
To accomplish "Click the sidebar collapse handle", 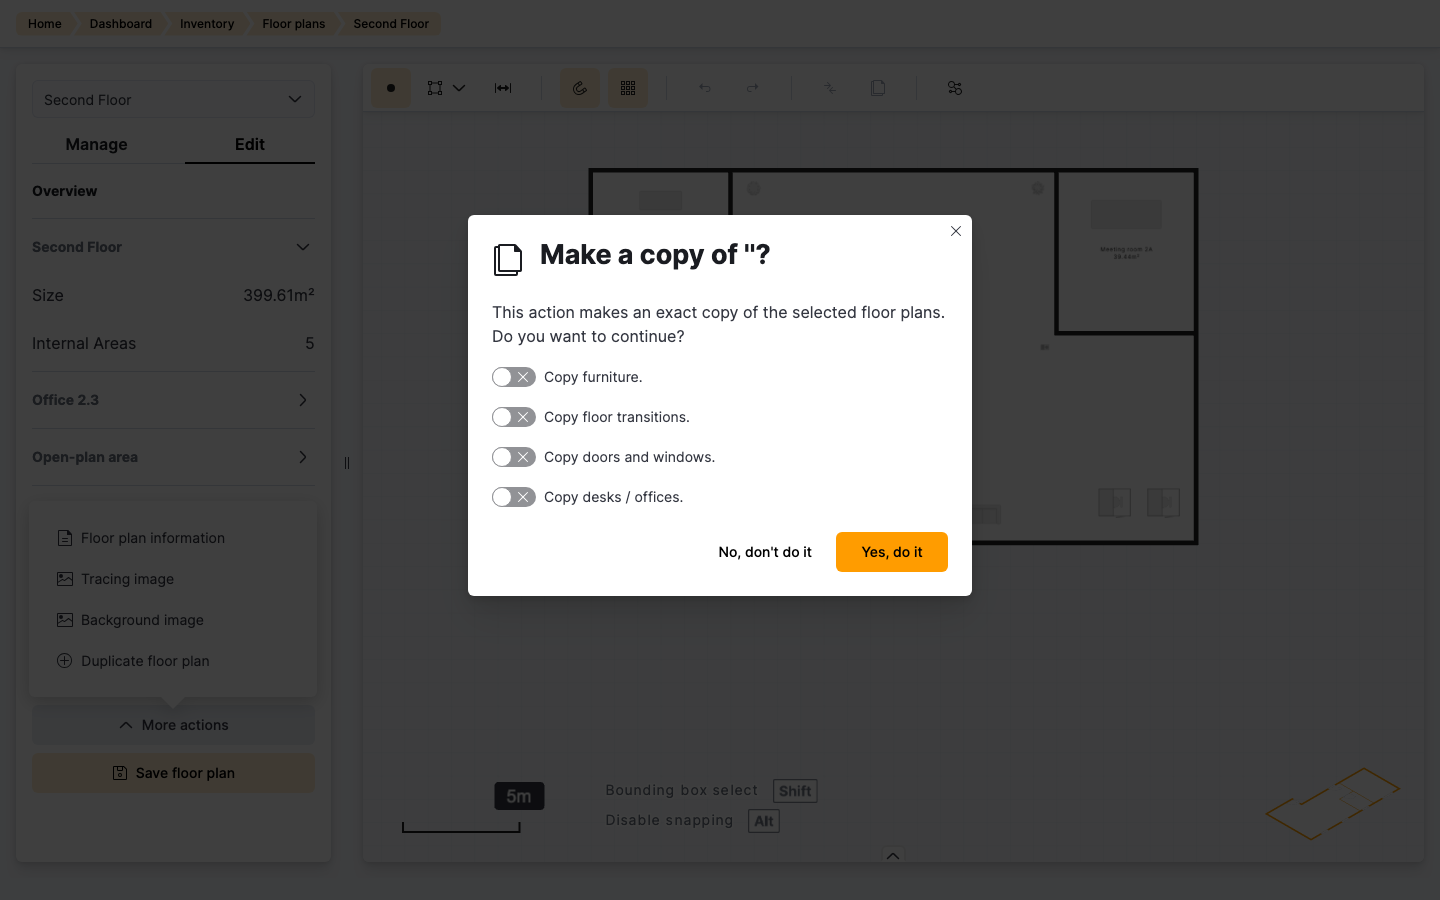I will tap(347, 463).
